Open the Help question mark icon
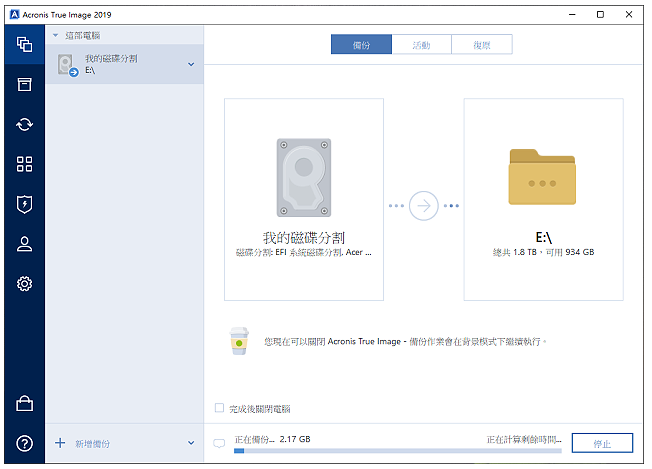This screenshot has width=652, height=469. (x=25, y=443)
